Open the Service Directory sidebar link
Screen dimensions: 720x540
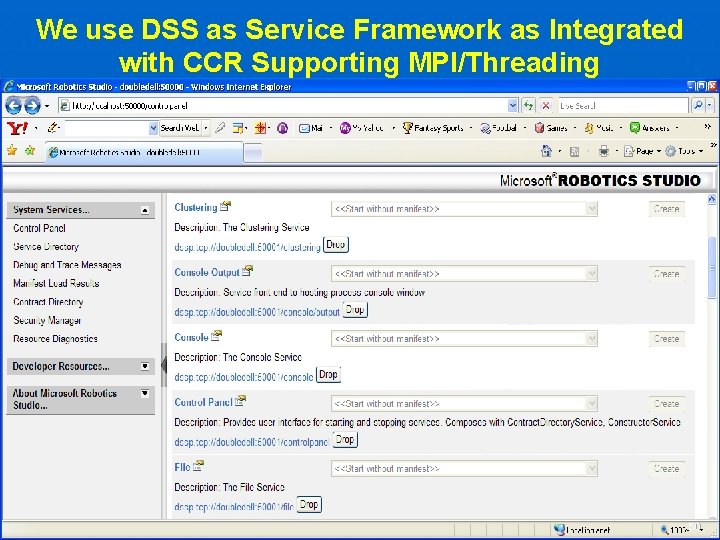(x=46, y=247)
